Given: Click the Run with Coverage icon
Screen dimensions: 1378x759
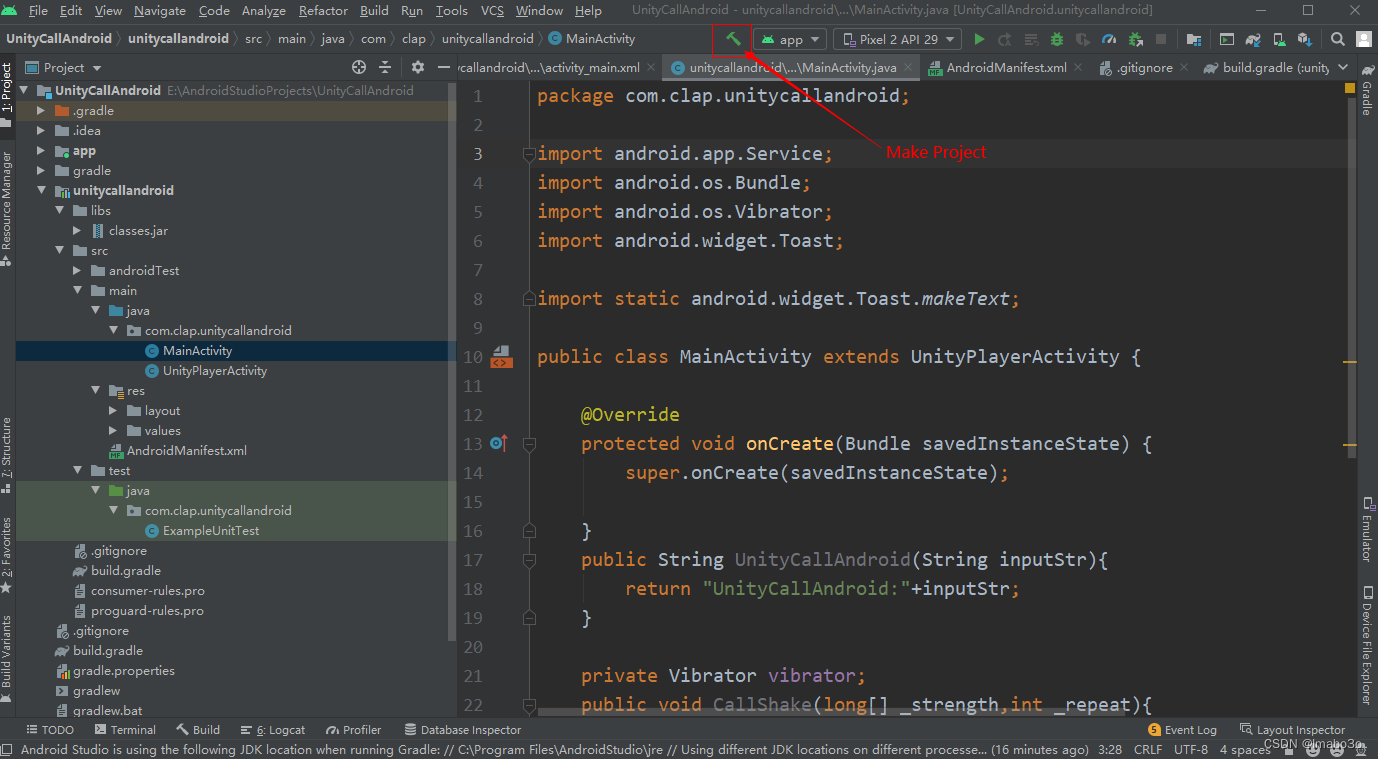Looking at the screenshot, I should pyautogui.click(x=1083, y=39).
